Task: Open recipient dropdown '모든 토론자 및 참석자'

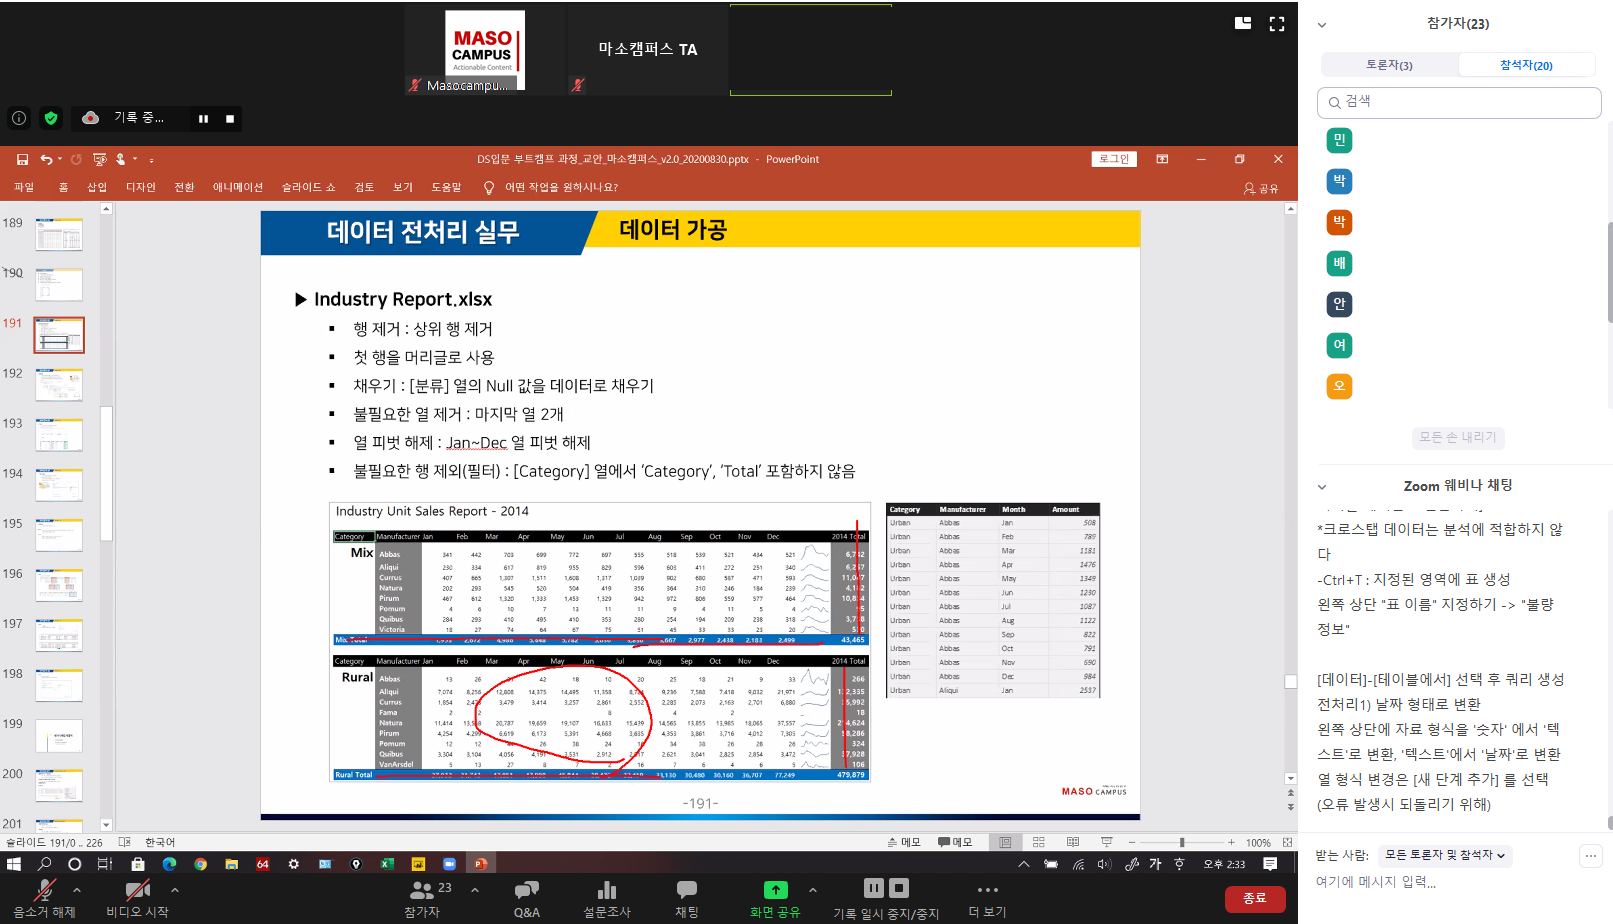Action: click(x=1445, y=855)
